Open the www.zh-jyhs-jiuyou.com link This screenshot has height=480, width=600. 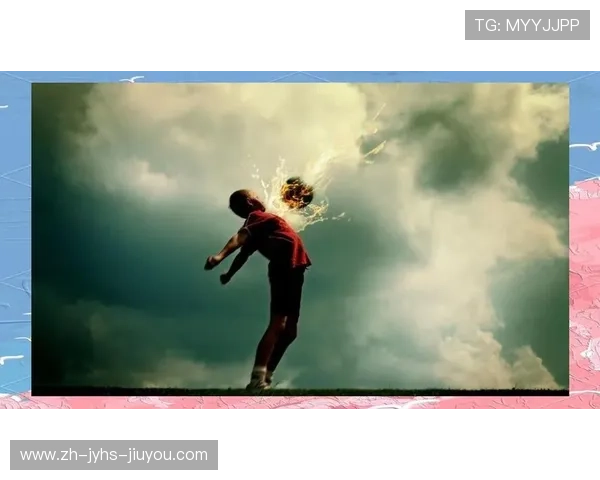pyautogui.click(x=115, y=455)
